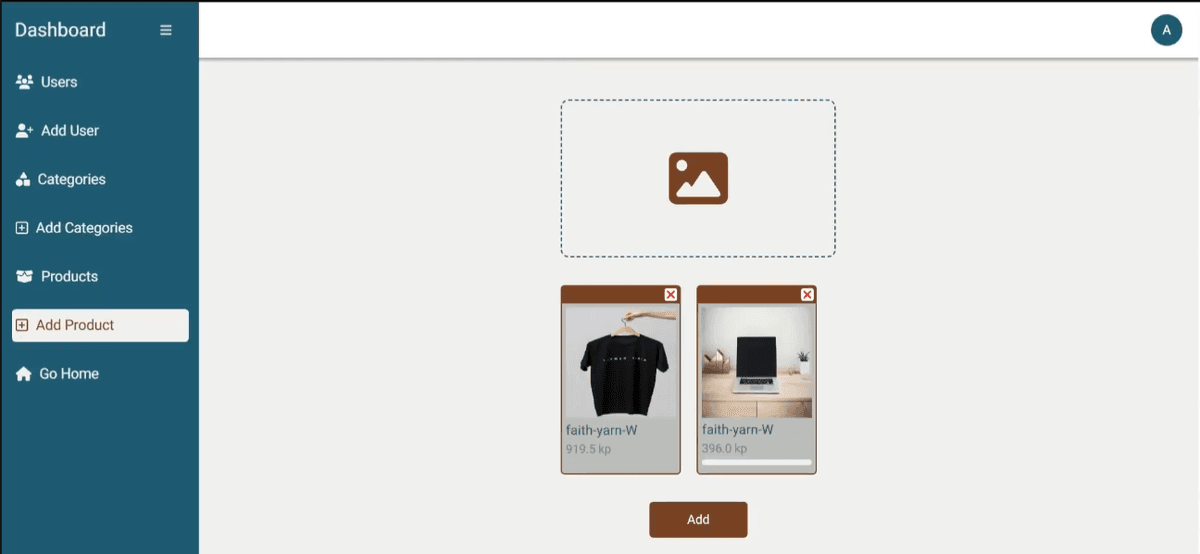Click the brown Add button
Viewport: 1200px width, 554px height.
698,519
